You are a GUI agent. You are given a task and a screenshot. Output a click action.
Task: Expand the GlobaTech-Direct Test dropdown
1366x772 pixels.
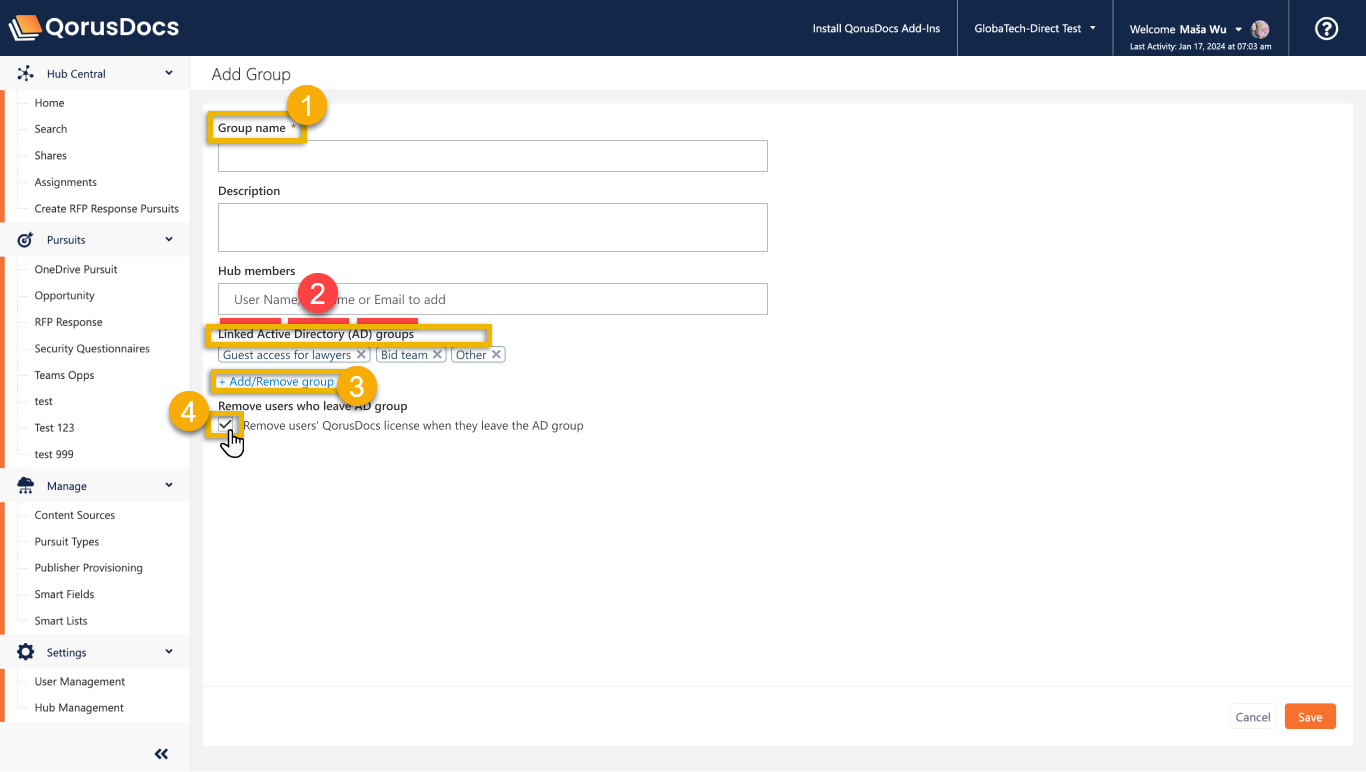coord(1035,28)
